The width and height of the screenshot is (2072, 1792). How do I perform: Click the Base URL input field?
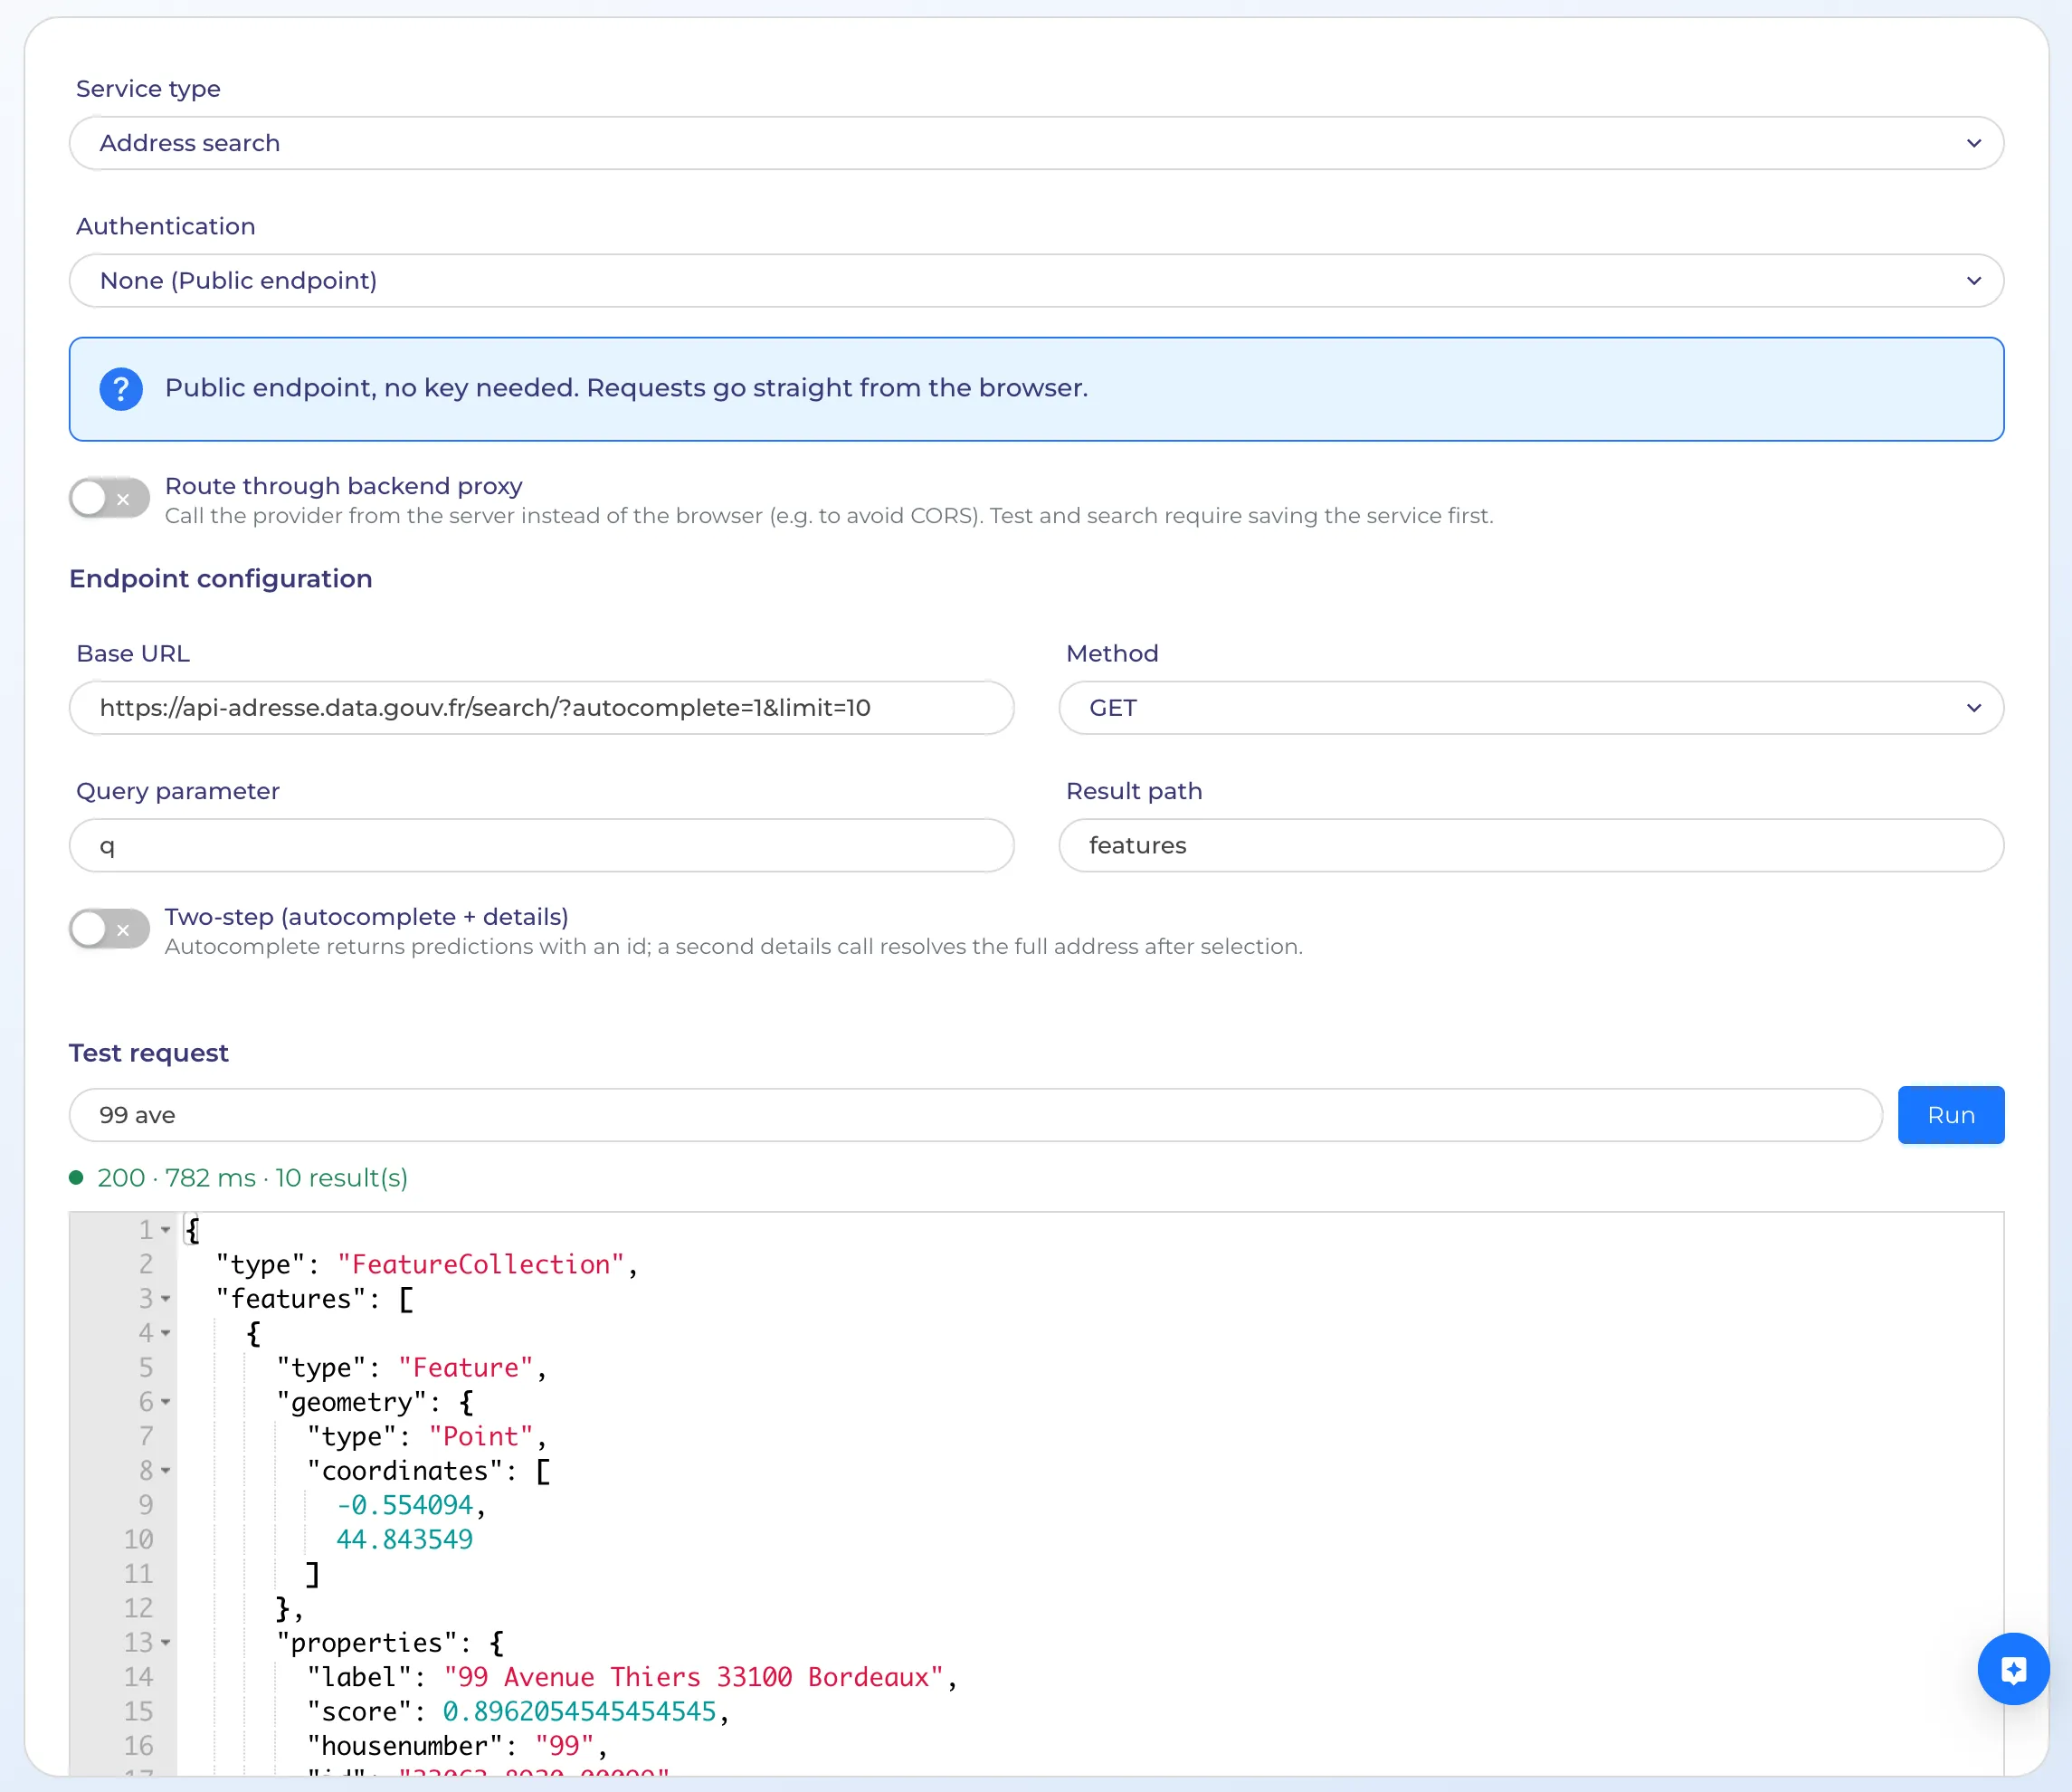[541, 708]
